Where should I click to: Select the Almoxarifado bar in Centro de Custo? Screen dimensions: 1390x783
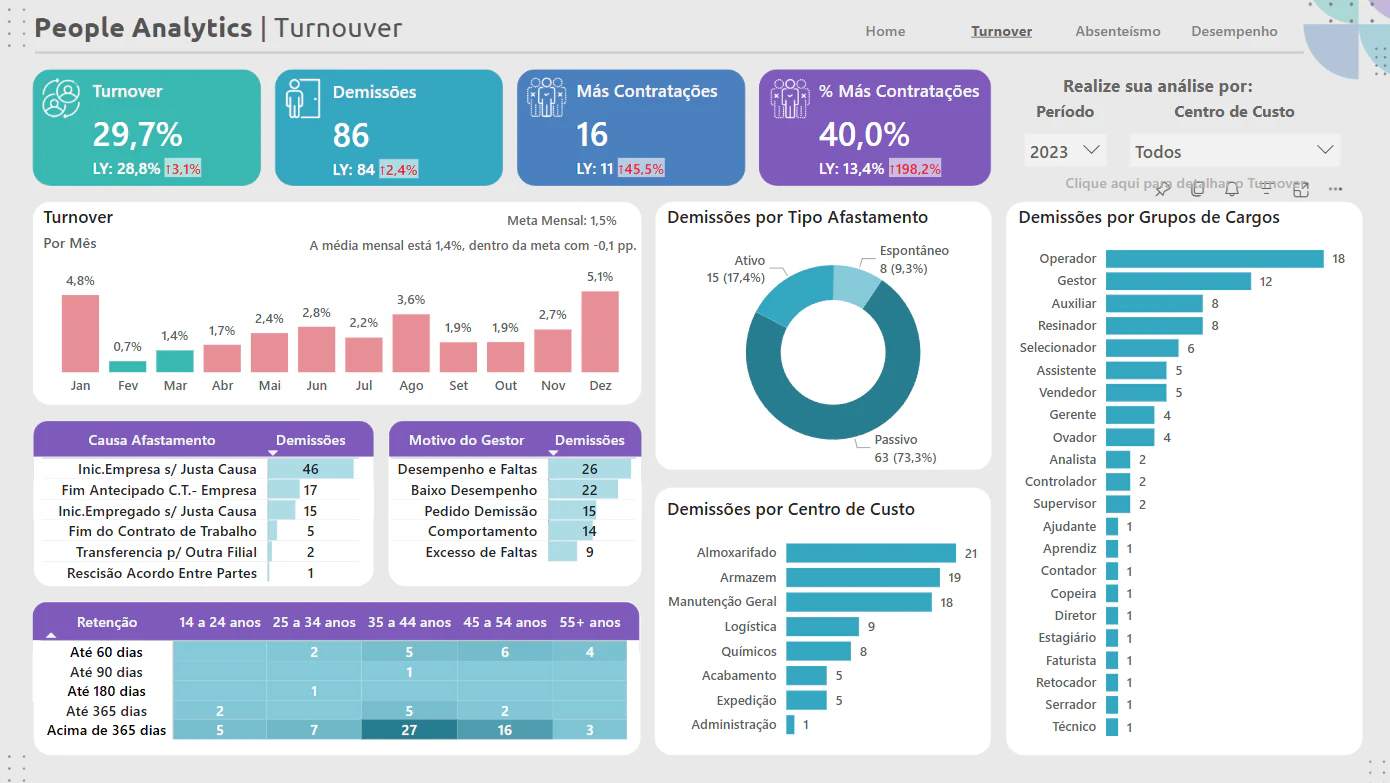871,553
